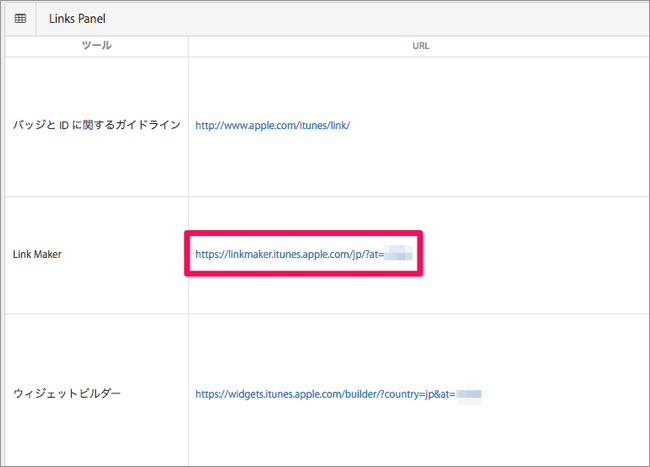Click the ツール column header
Image resolution: width=650 pixels, height=467 pixels.
click(96, 46)
